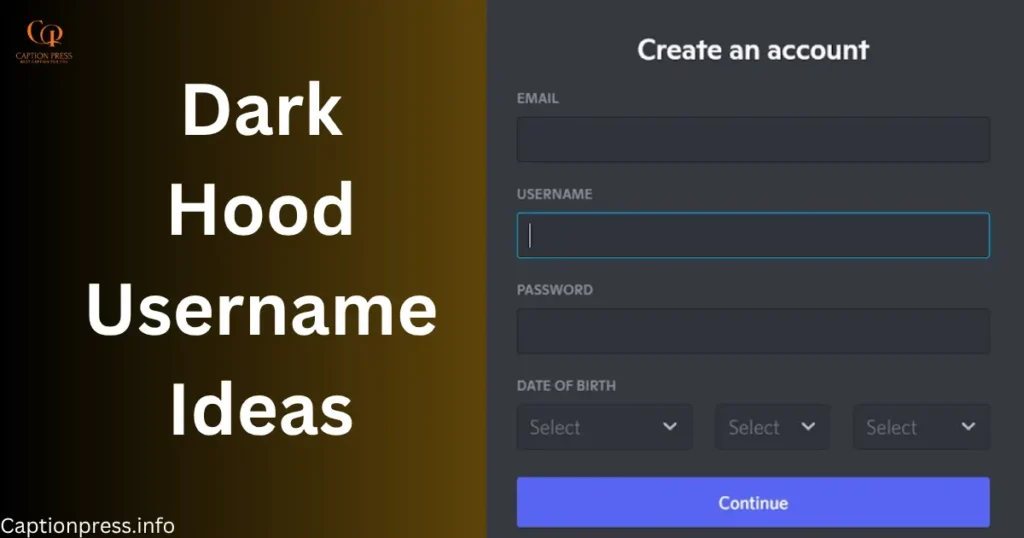Expand the middle Date of Birth Select dropdown
The width and height of the screenshot is (1024, 538).
[771, 427]
